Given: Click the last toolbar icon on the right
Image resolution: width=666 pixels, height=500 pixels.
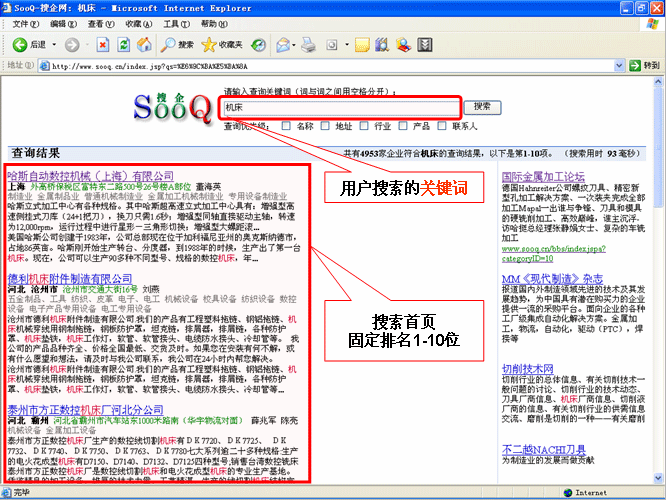Looking at the screenshot, I should pyautogui.click(x=425, y=45).
